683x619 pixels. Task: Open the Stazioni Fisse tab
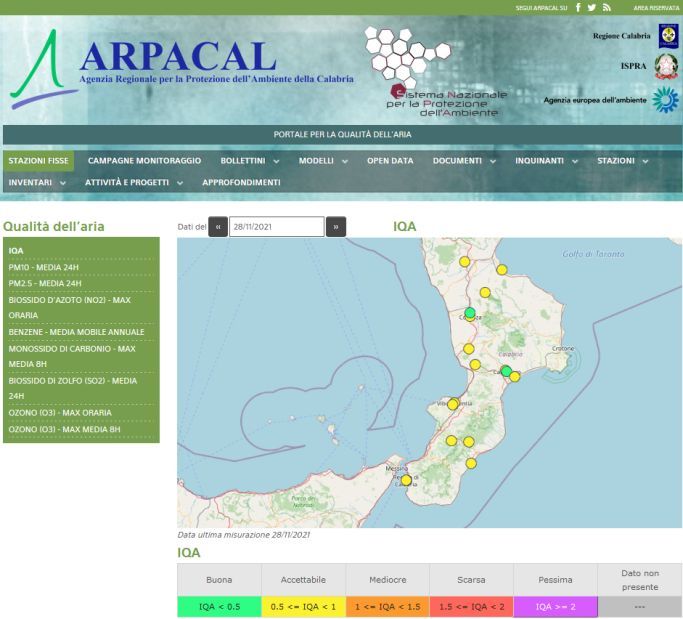38,161
